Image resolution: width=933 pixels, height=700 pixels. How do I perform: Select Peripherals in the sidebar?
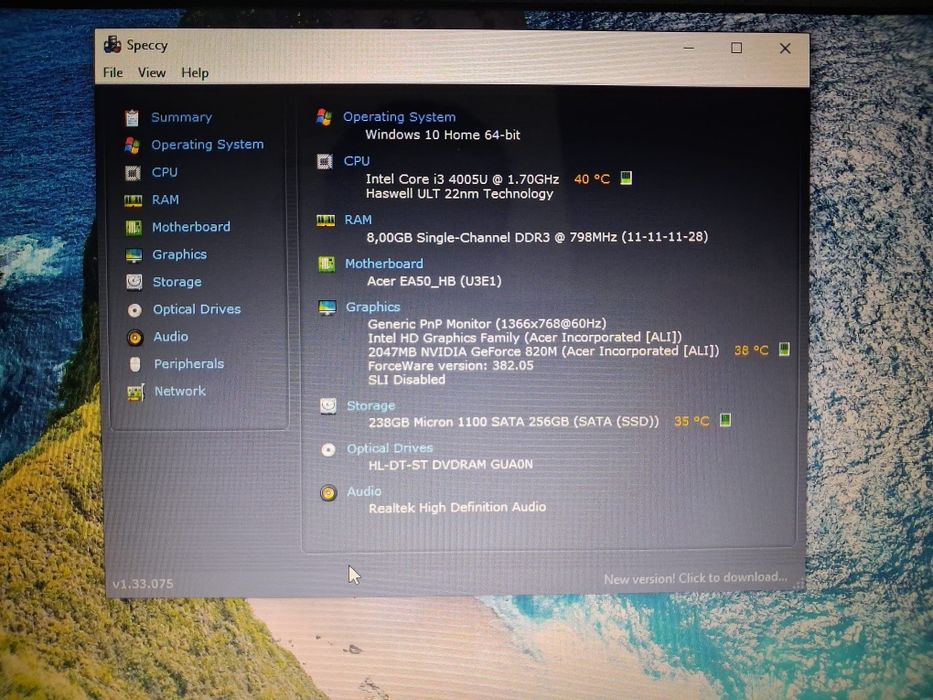tap(189, 364)
